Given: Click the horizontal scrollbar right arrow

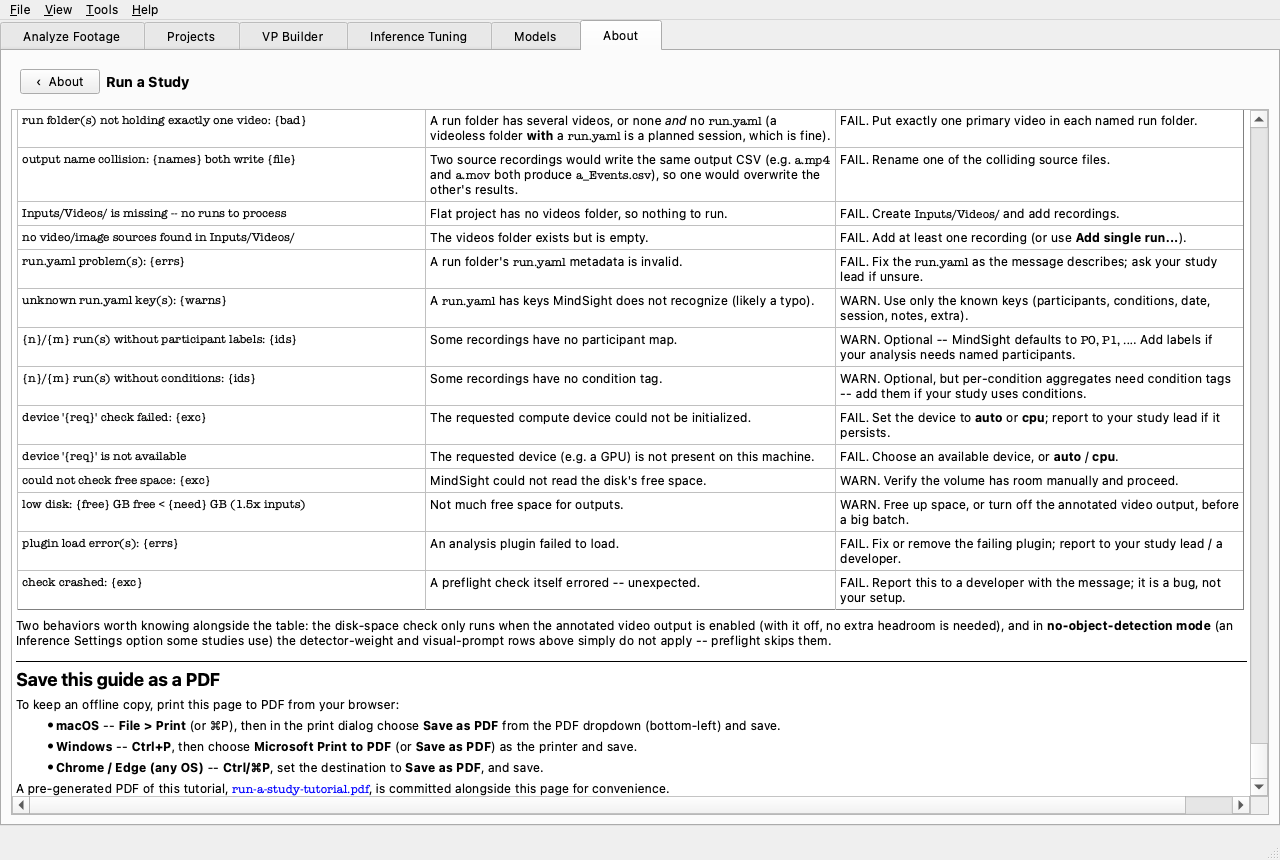Looking at the screenshot, I should [x=1241, y=805].
